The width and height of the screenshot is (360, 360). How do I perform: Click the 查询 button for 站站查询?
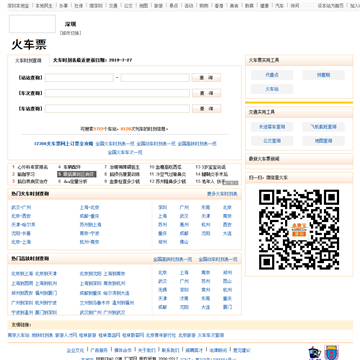point(206,78)
